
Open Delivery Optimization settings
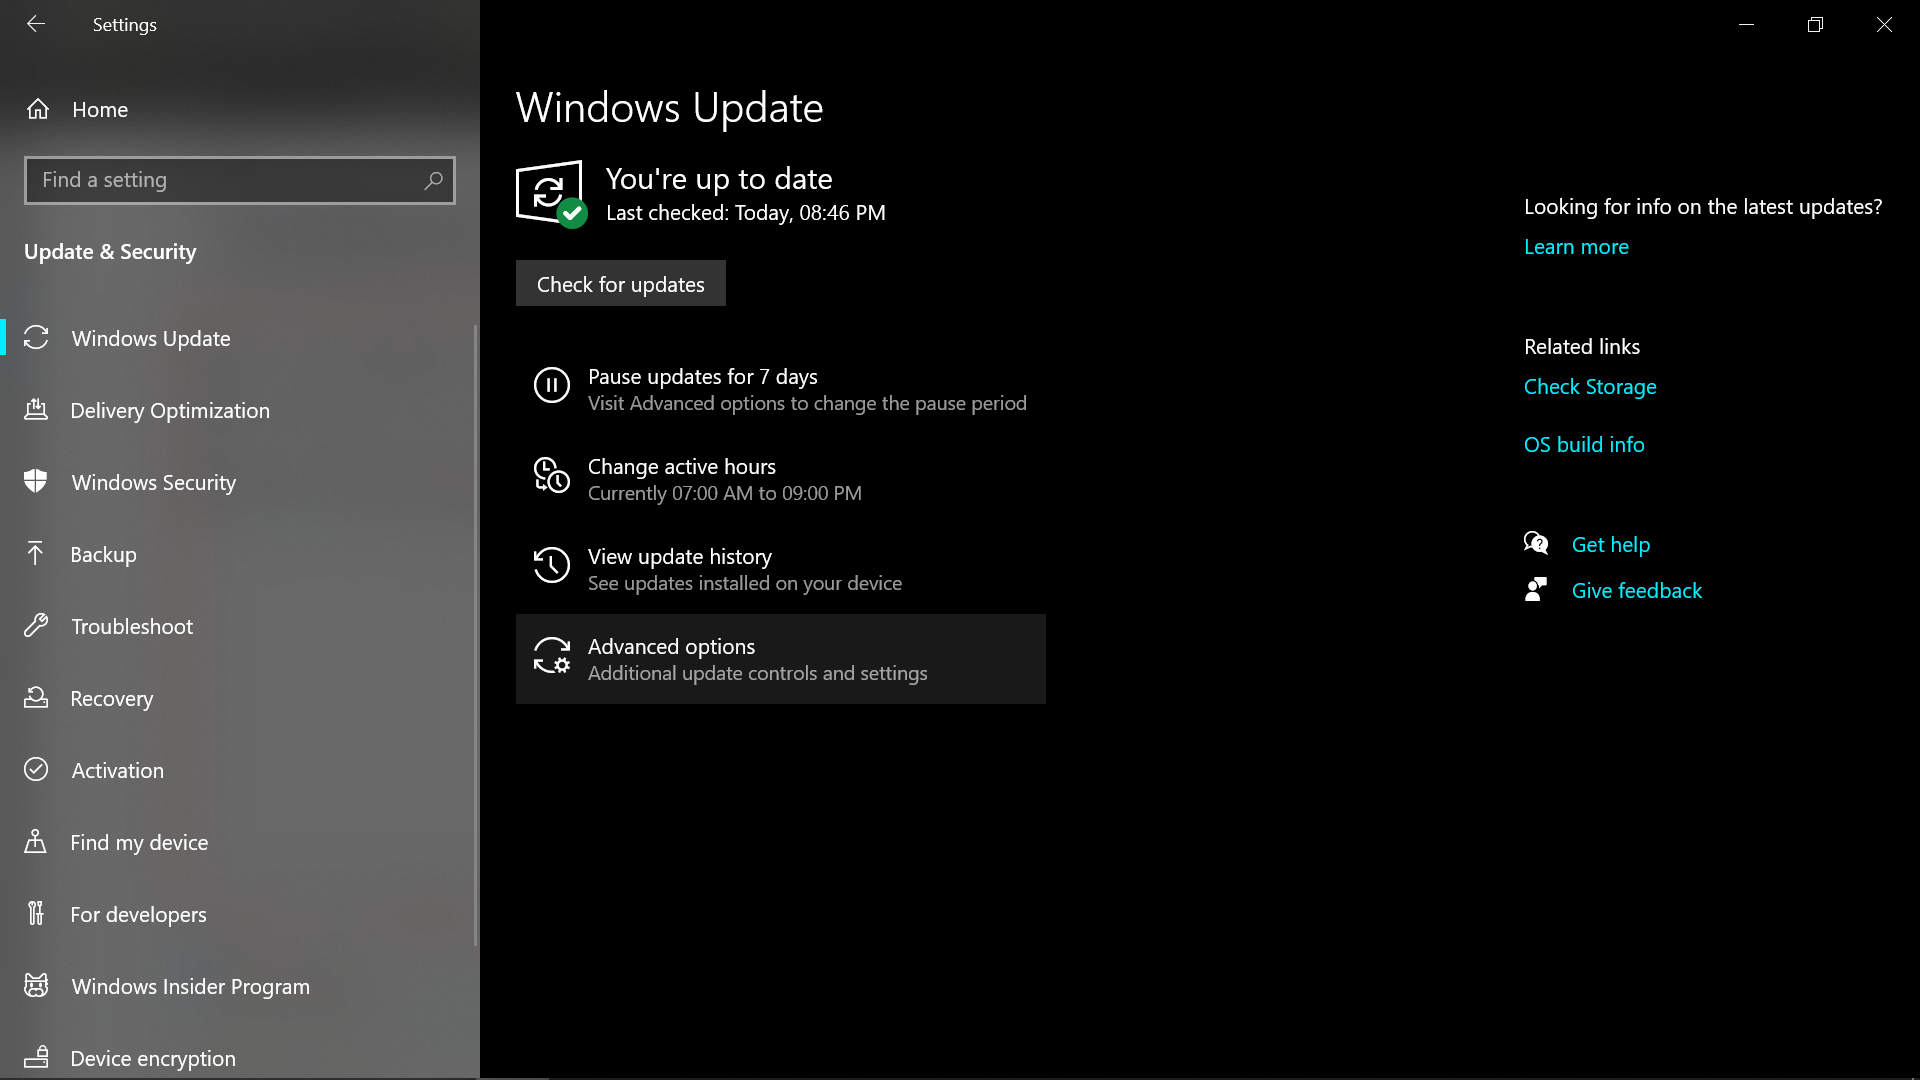(238, 410)
